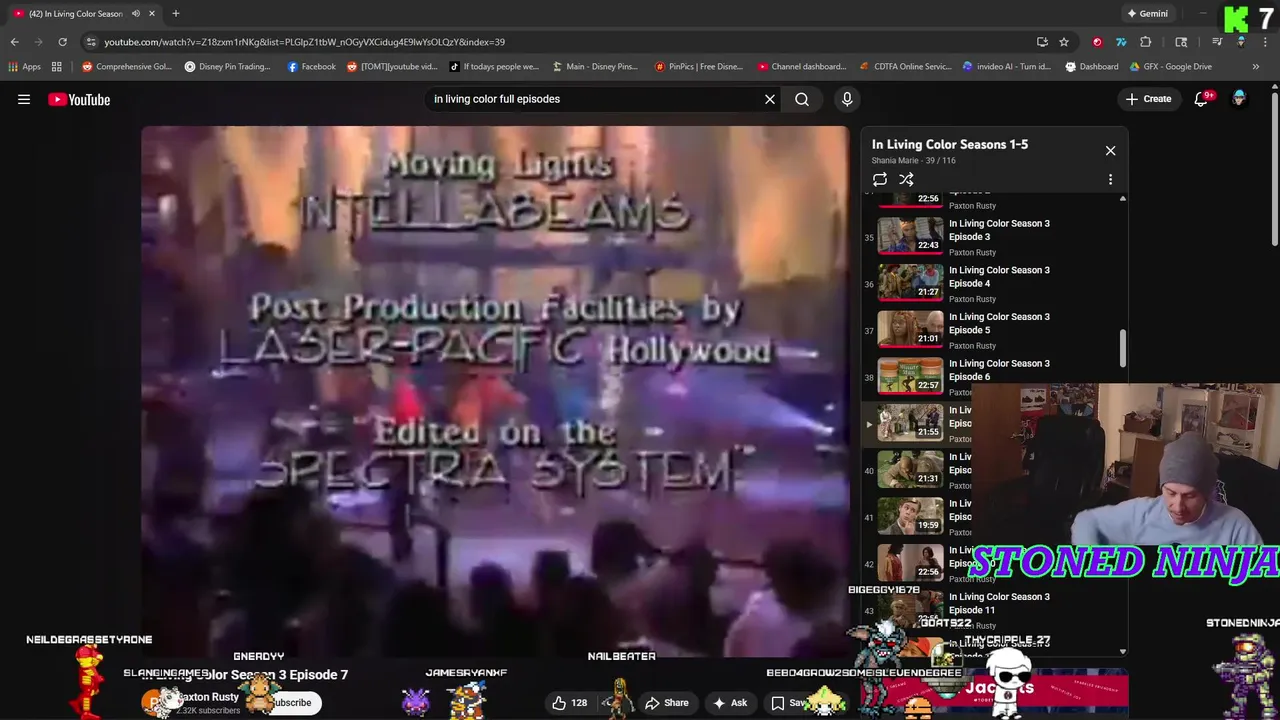Open the YouTube account avatar menu
Viewport: 1280px width, 720px height.
[1239, 99]
